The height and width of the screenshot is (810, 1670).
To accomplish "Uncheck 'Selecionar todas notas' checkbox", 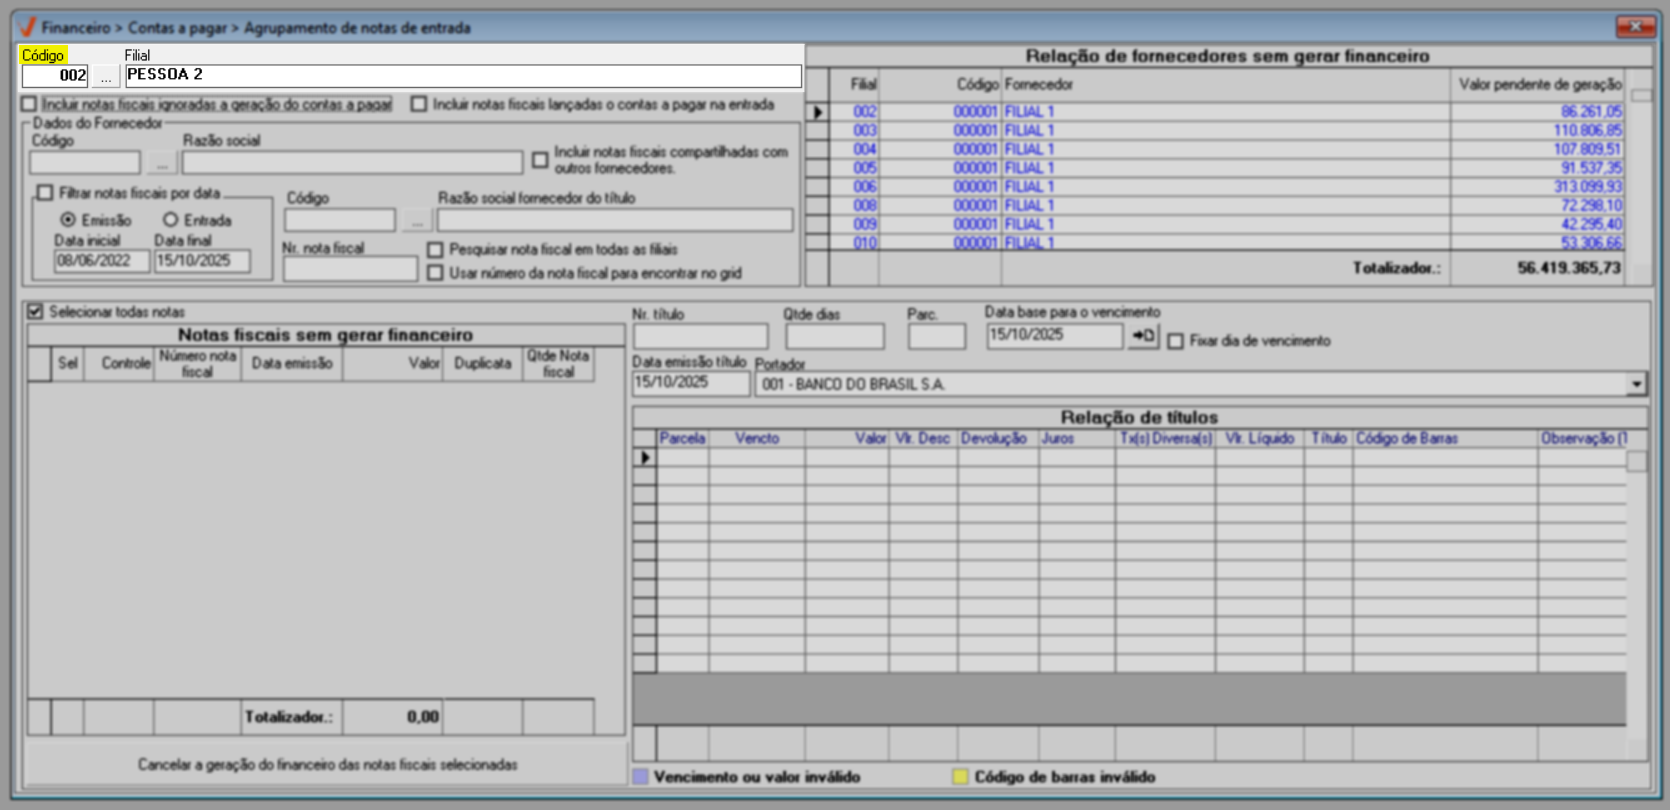I will coord(36,312).
